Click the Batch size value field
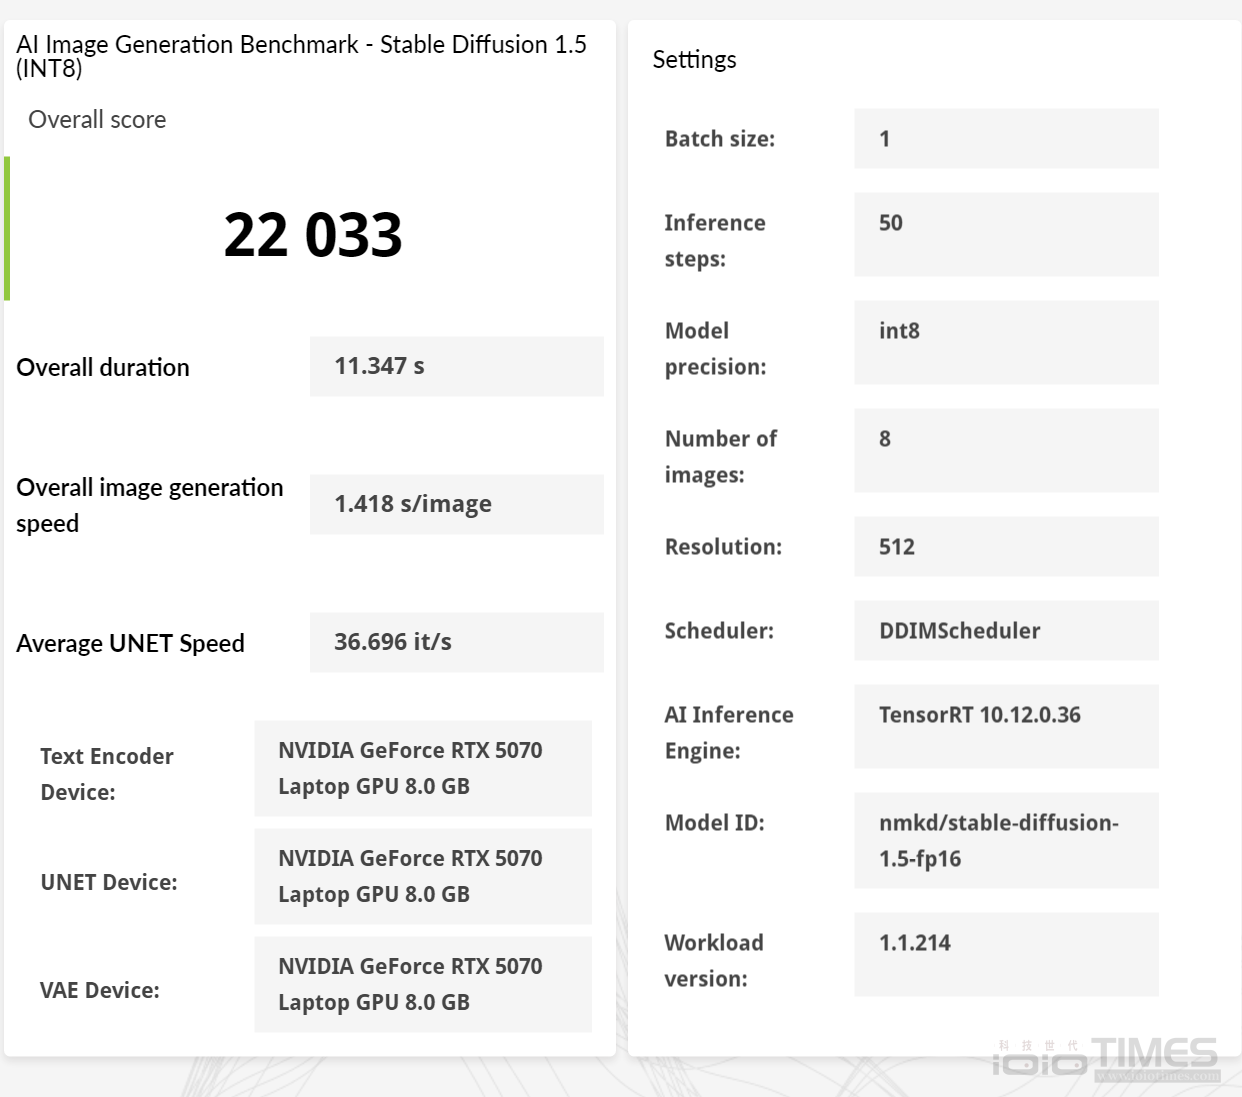1242x1097 pixels. pyautogui.click(x=1006, y=138)
